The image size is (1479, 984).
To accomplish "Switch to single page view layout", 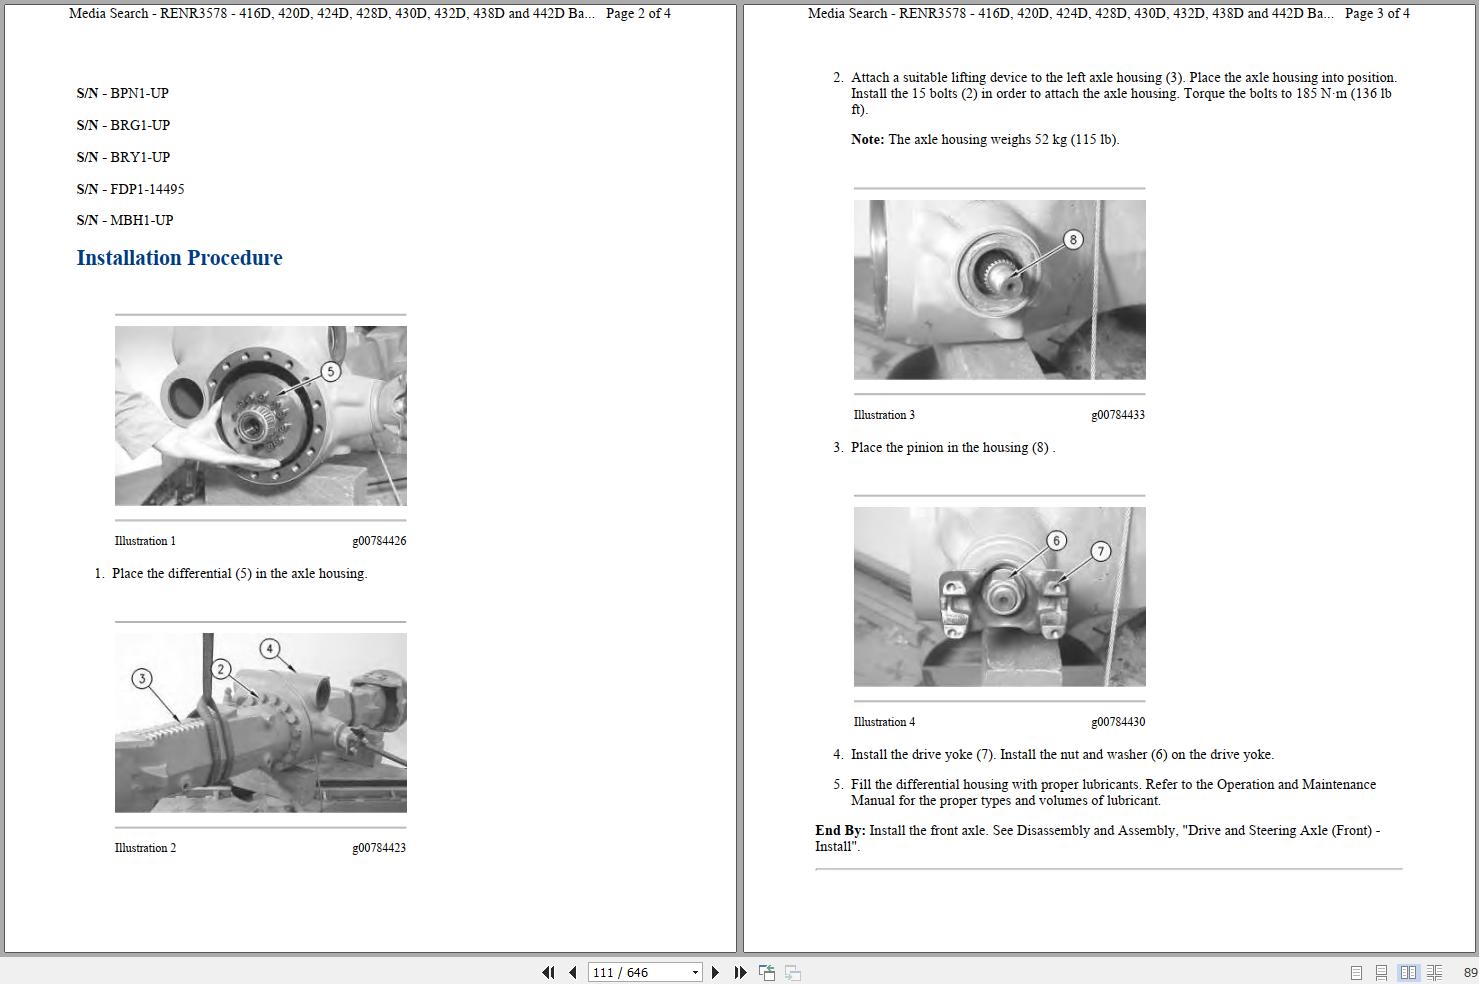I will tap(1355, 971).
